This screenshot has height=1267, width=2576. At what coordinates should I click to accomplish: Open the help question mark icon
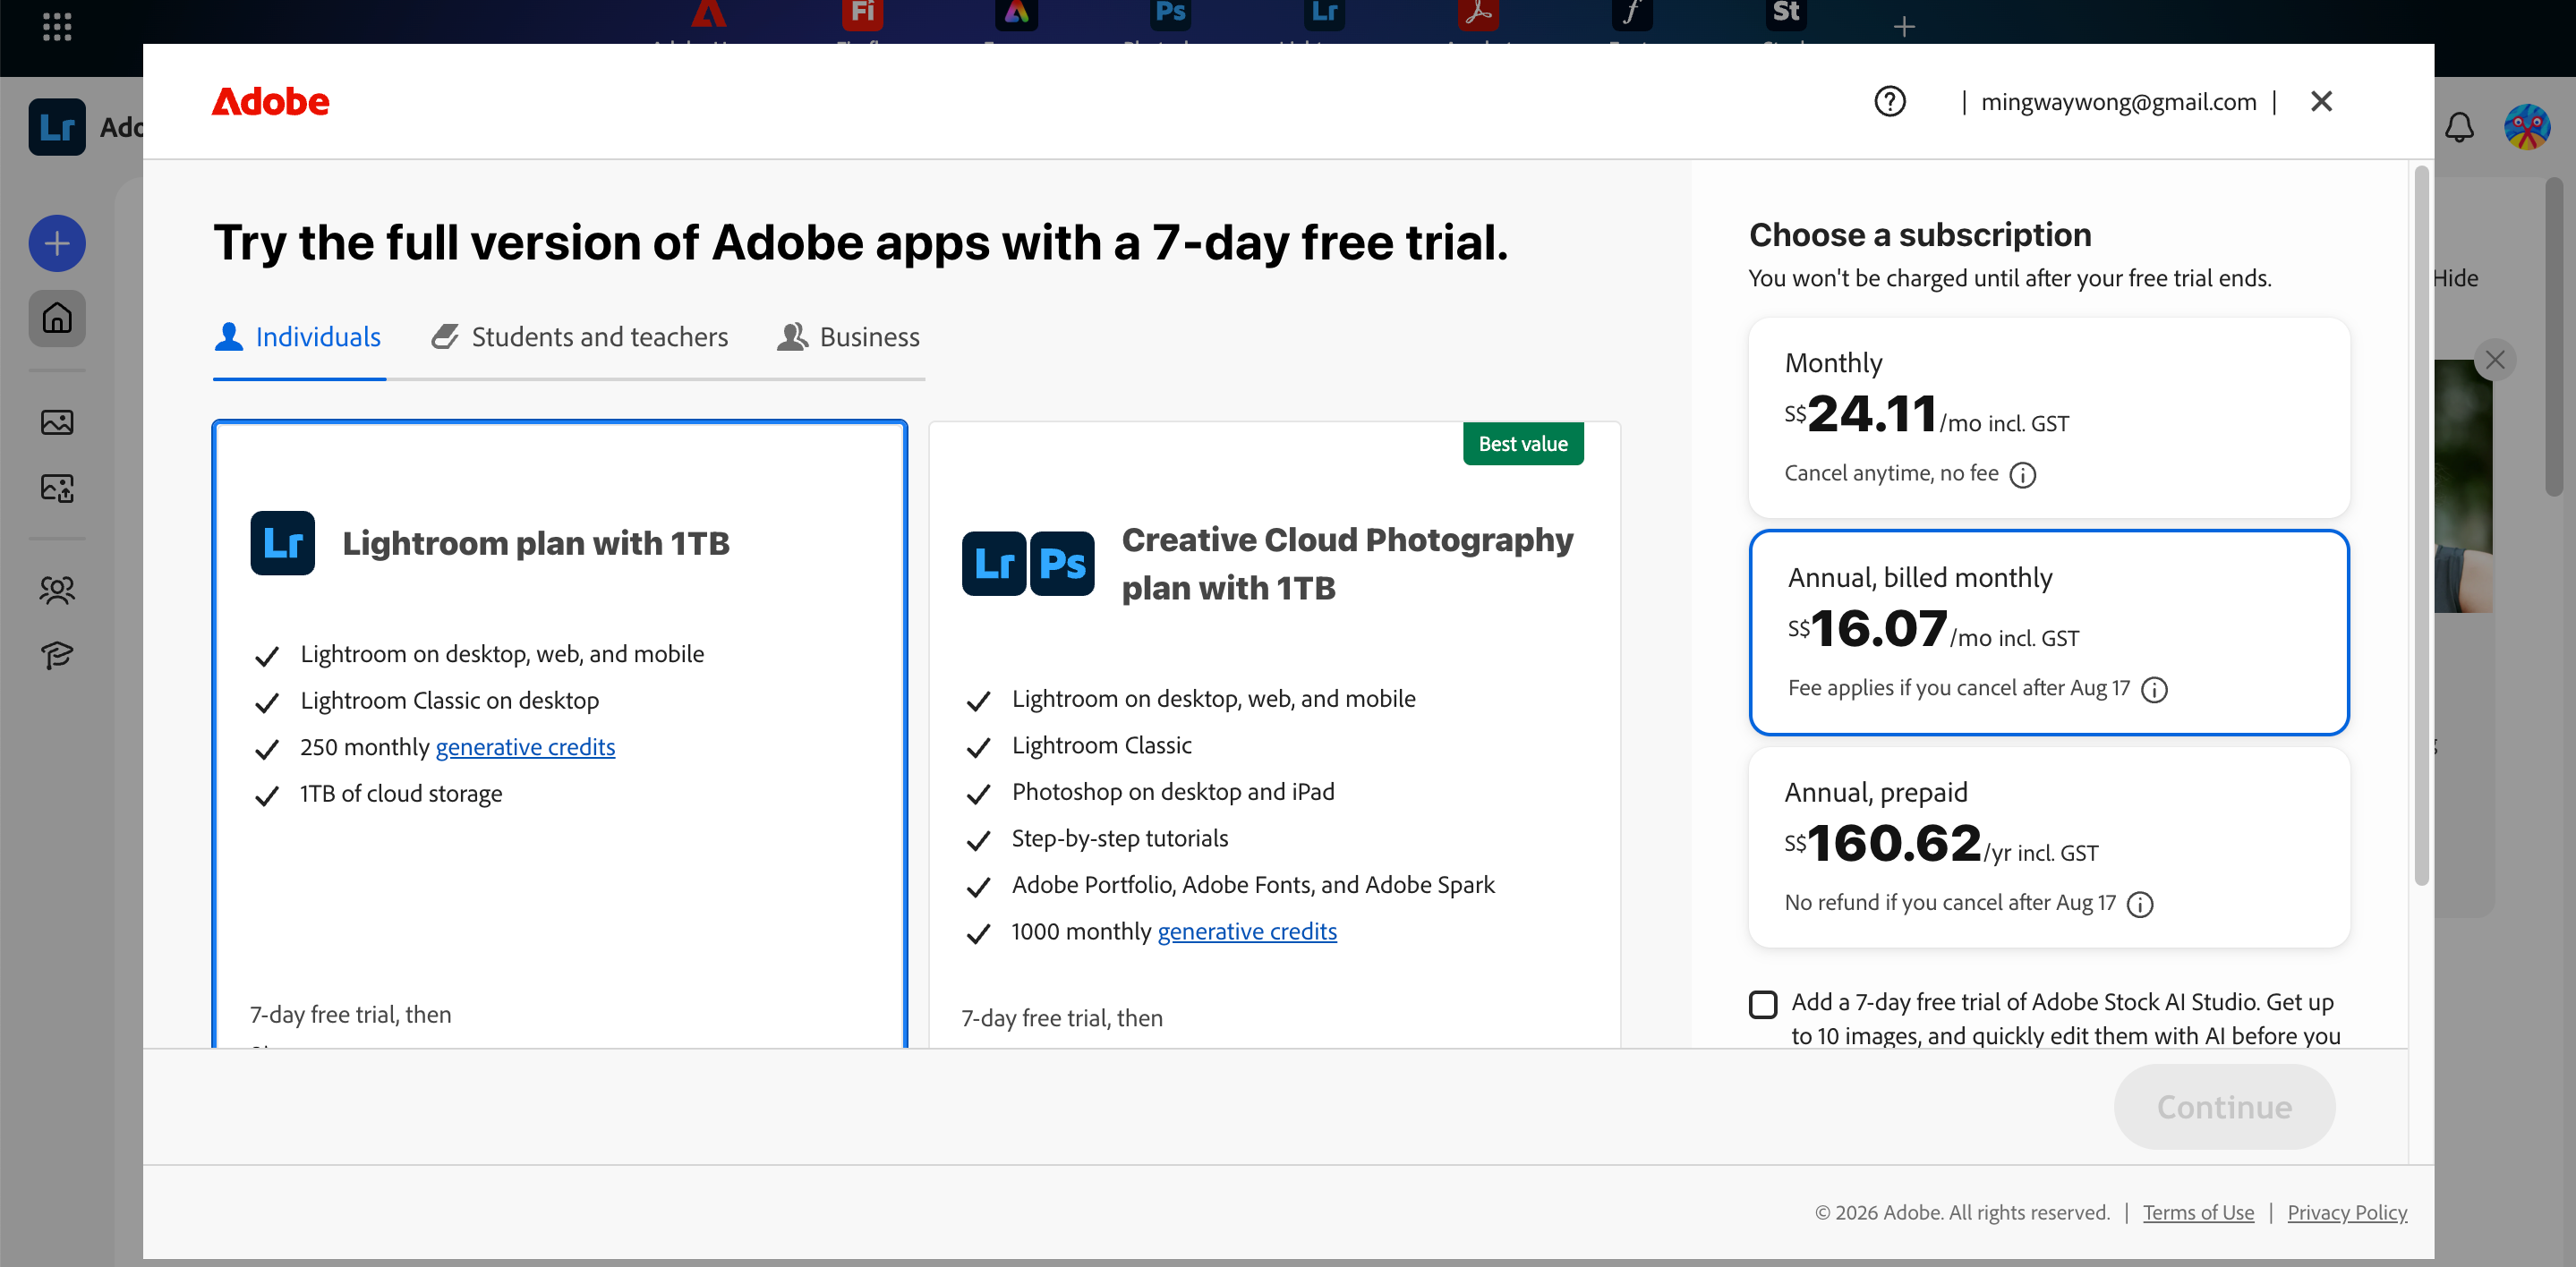[x=1889, y=101]
